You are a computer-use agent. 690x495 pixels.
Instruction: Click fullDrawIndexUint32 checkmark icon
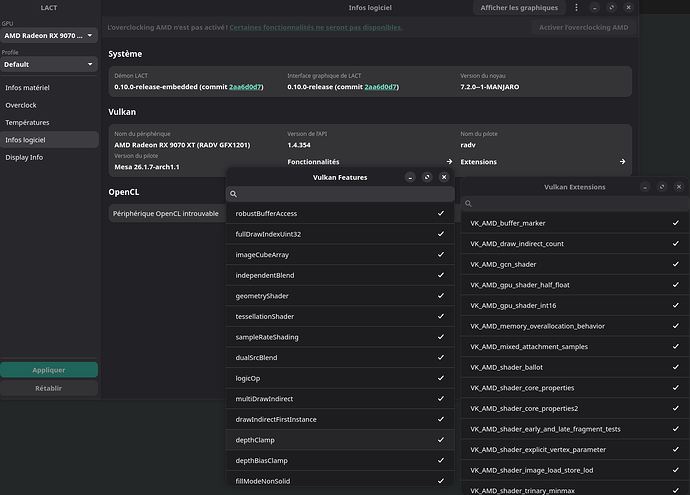pyautogui.click(x=440, y=234)
